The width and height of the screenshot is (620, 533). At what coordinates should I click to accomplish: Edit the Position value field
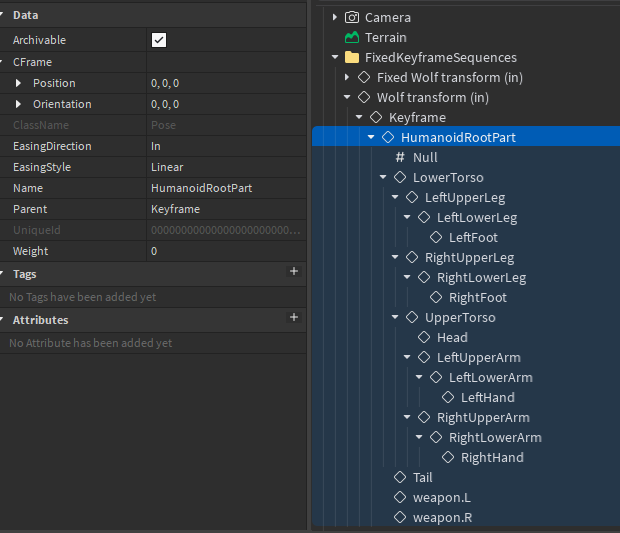click(226, 83)
